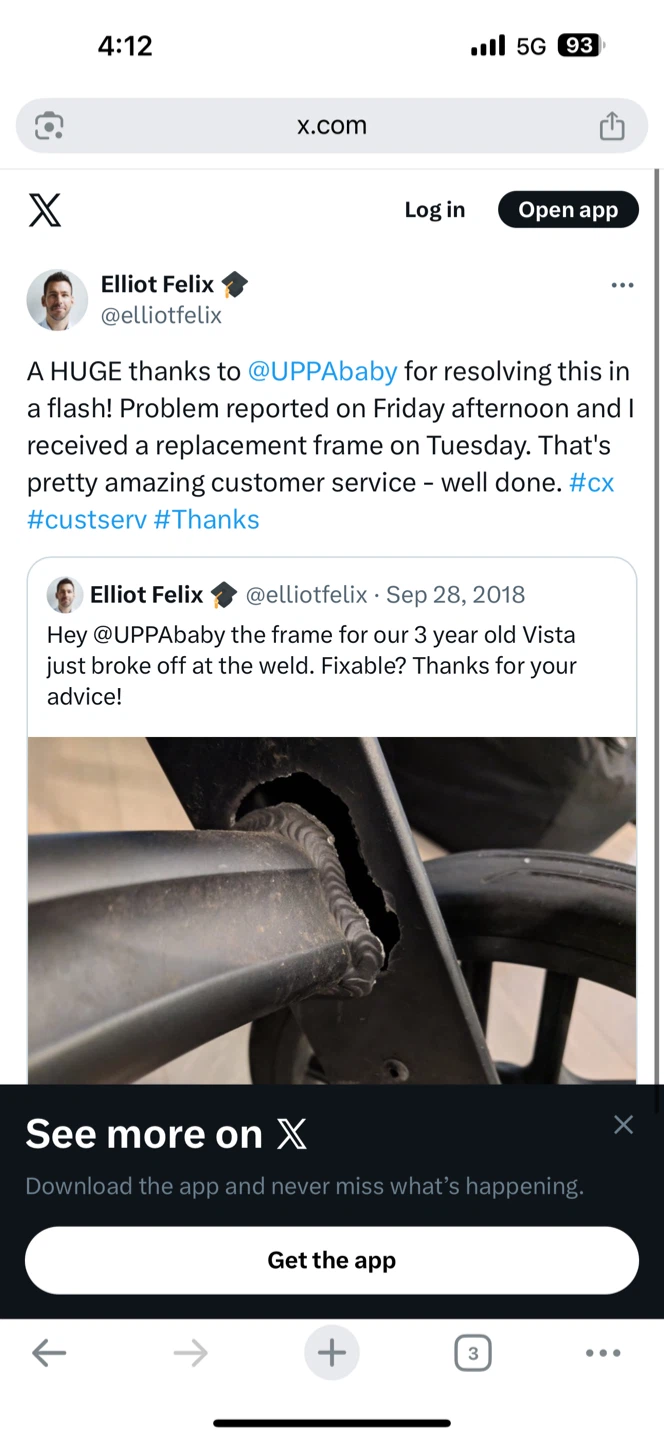
Task: Open the #Thanks hashtag link
Action: coord(206,519)
